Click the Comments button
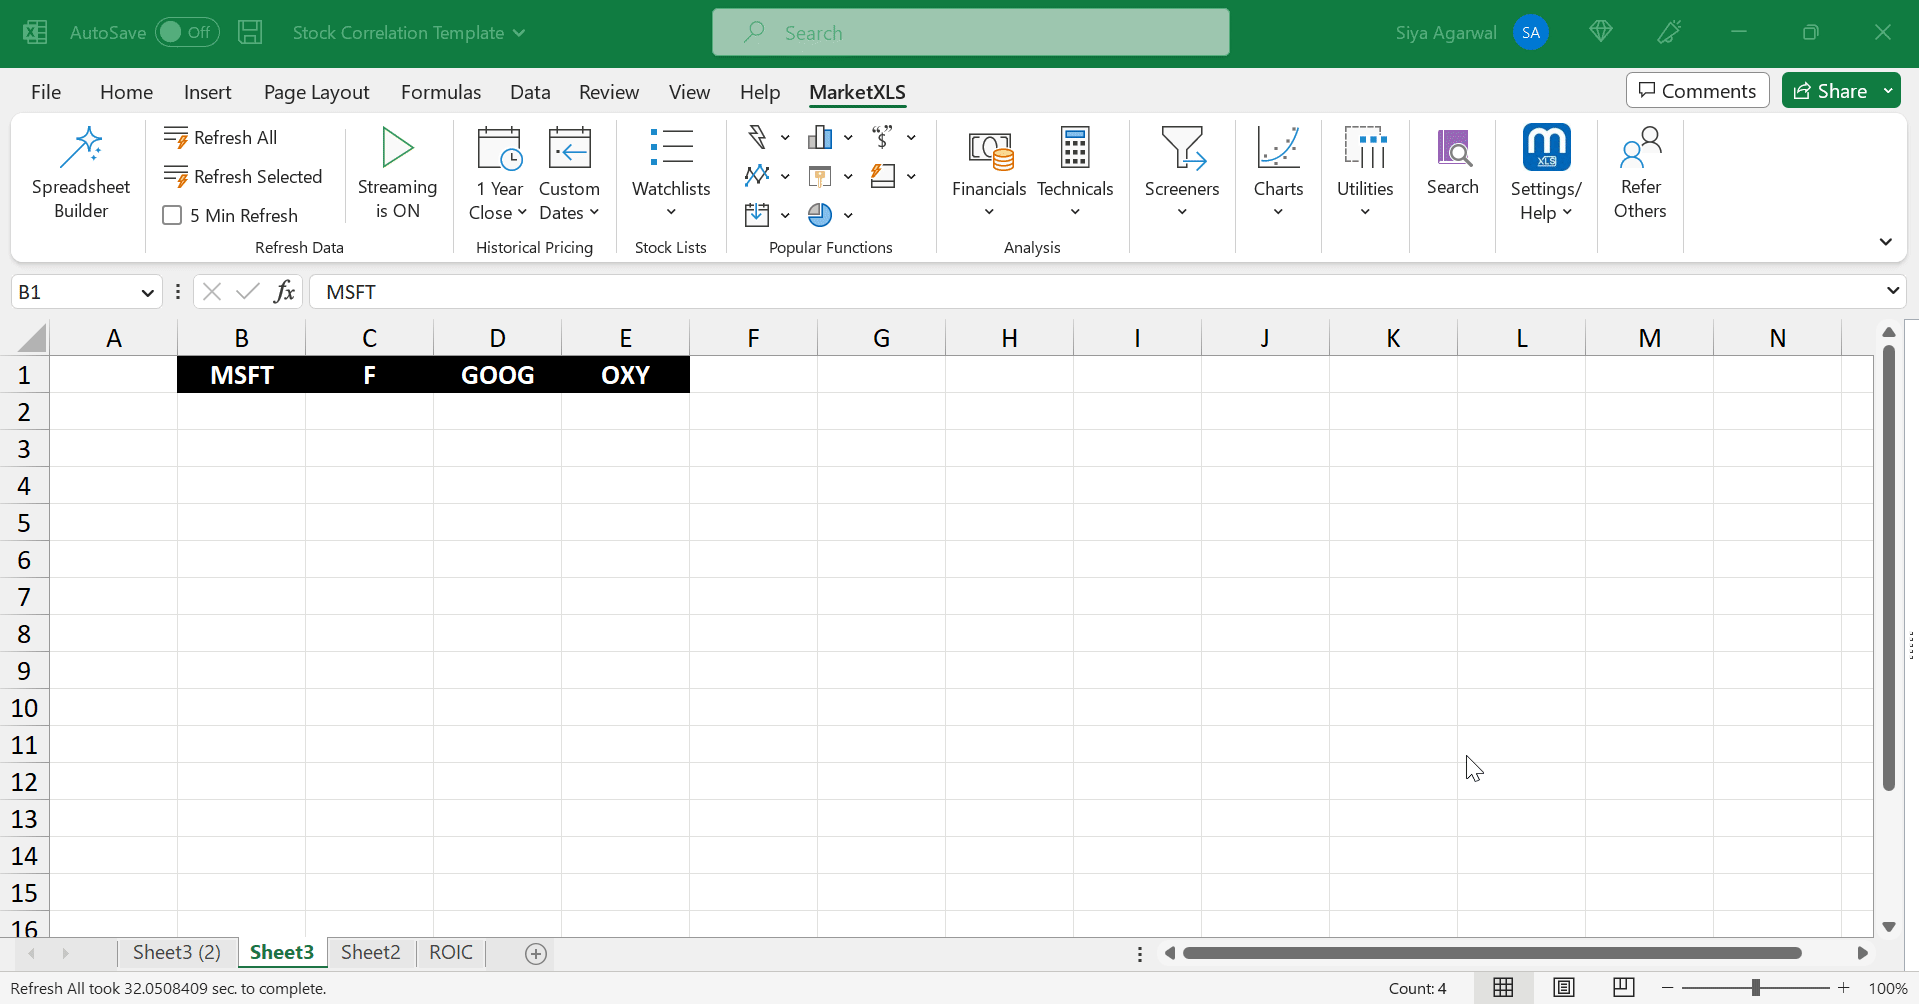Screen dimensions: 1919x1004 (x=1697, y=91)
